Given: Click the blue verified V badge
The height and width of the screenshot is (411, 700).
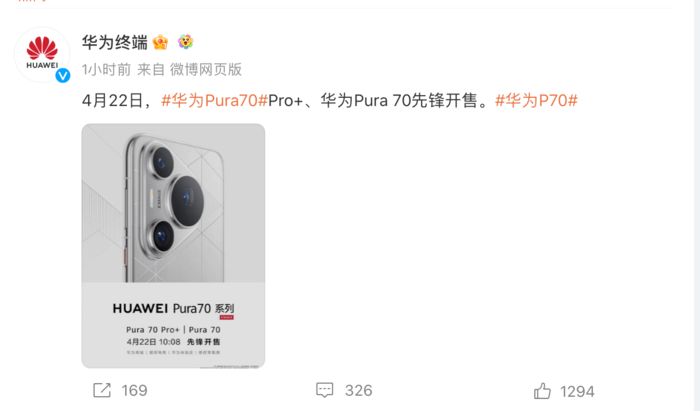Looking at the screenshot, I should coord(62,75).
